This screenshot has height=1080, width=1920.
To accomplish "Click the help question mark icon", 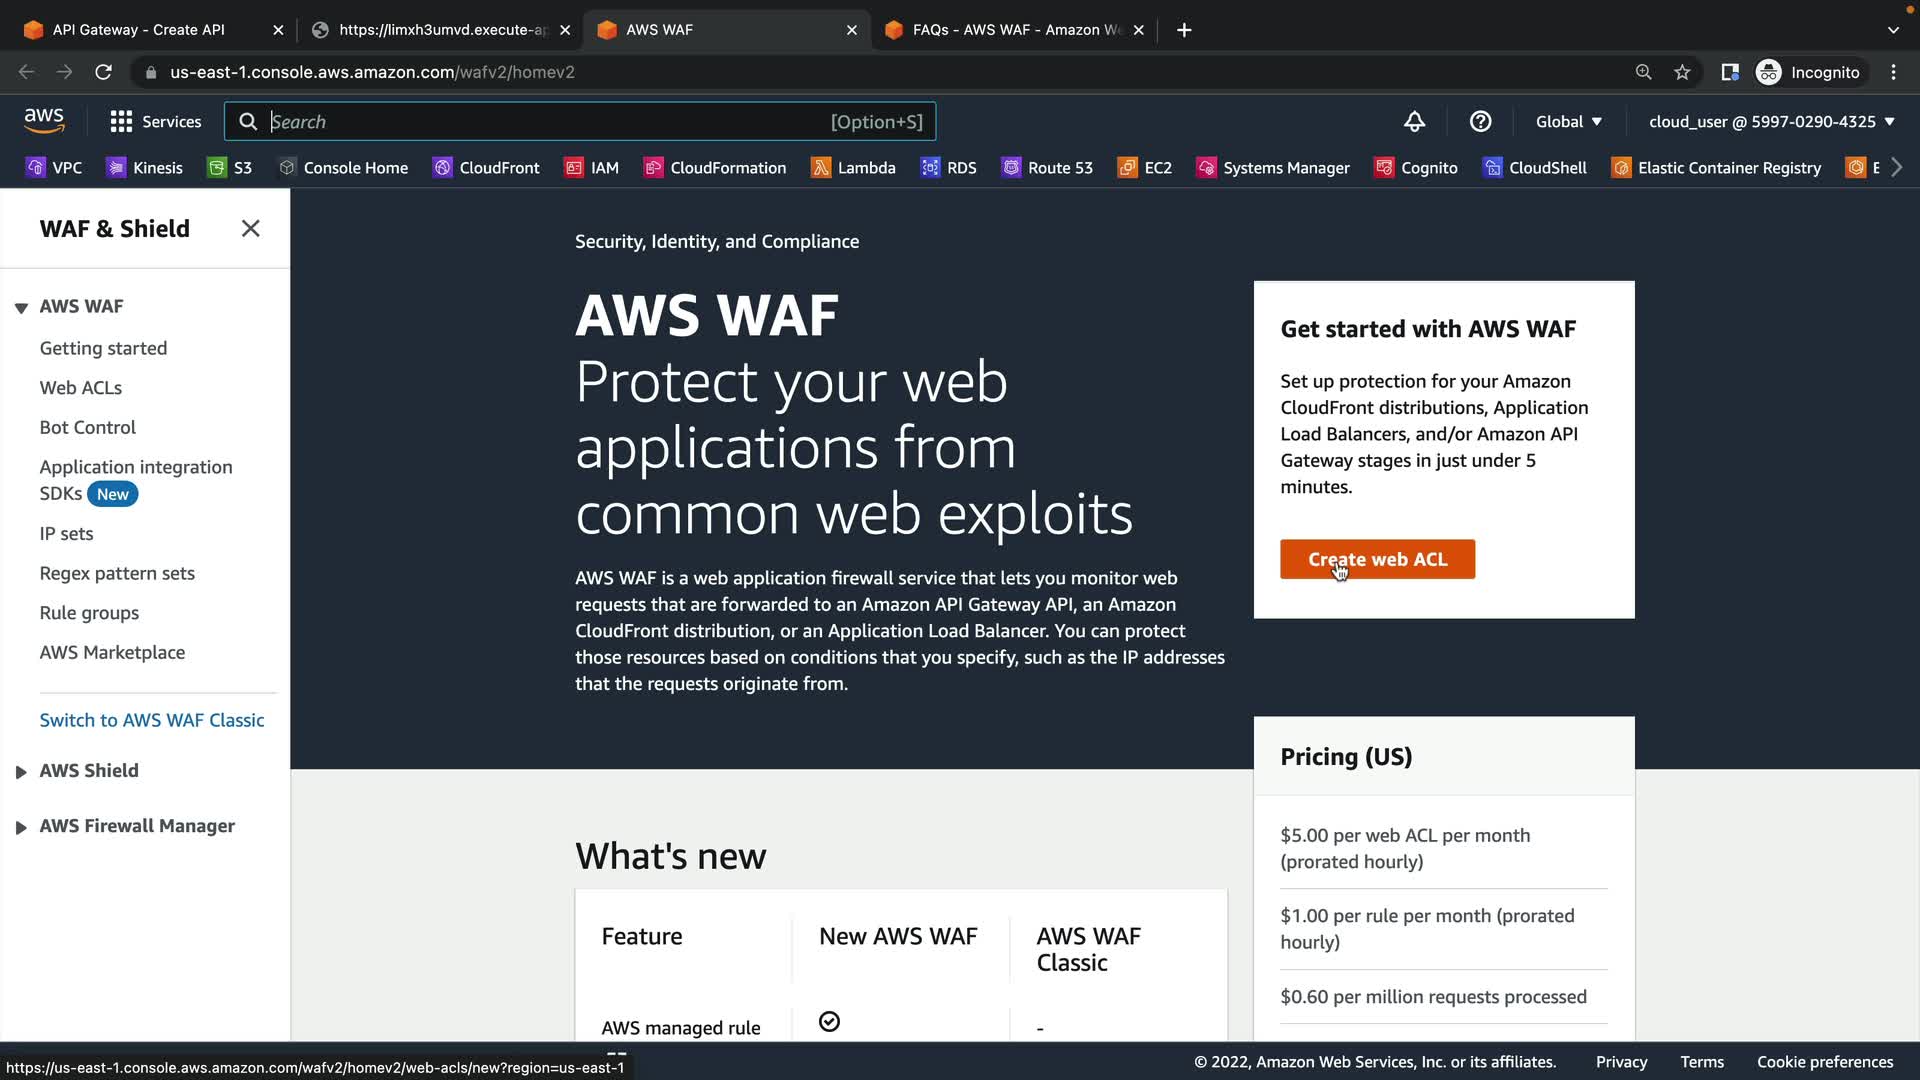I will [x=1480, y=121].
